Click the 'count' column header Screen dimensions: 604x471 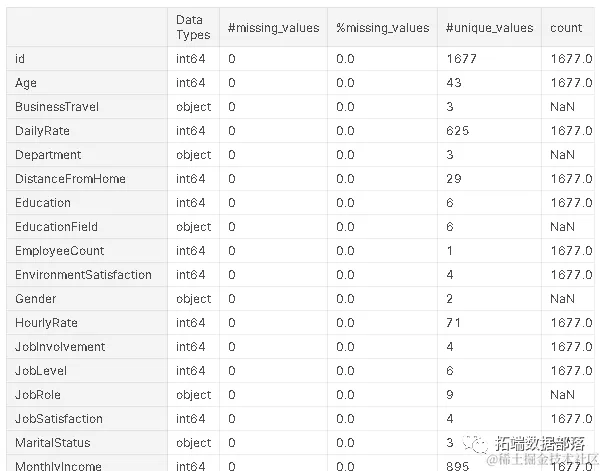[x=566, y=28]
